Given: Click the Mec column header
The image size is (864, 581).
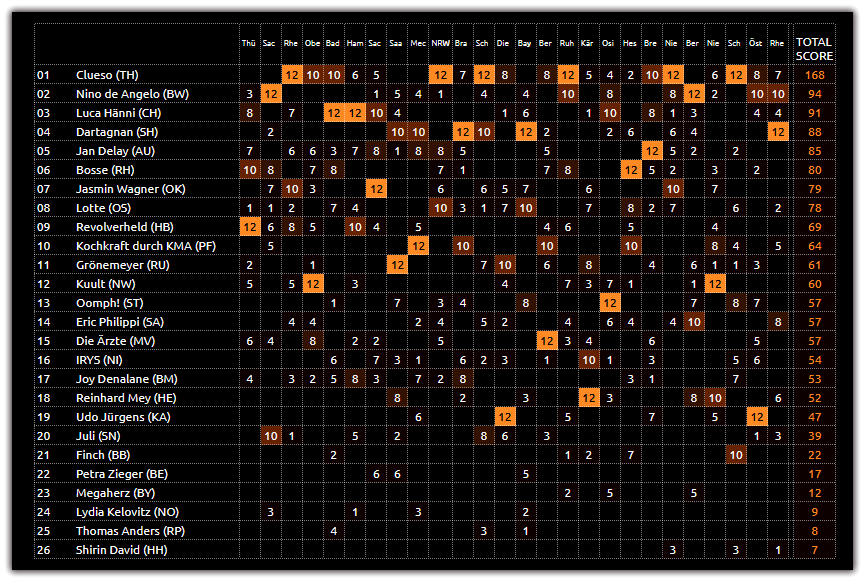Looking at the screenshot, I should [x=418, y=43].
